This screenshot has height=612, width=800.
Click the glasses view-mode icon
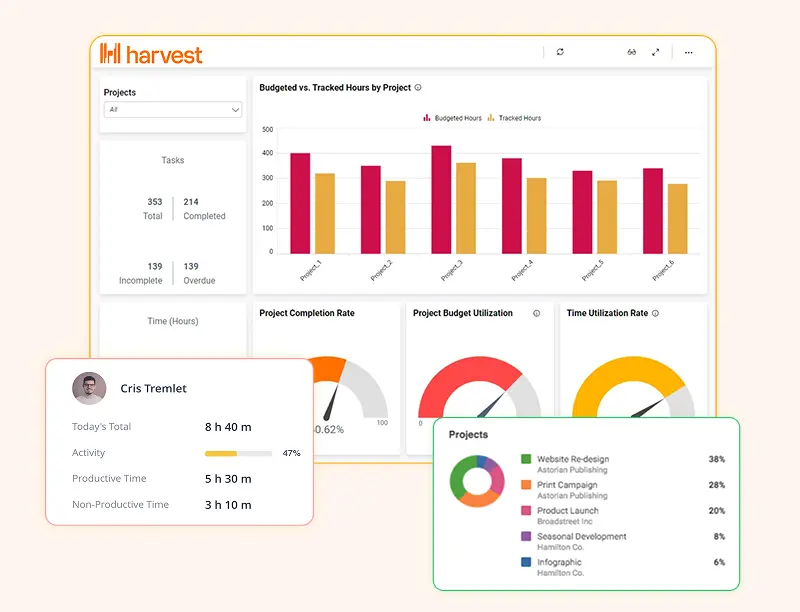[632, 52]
